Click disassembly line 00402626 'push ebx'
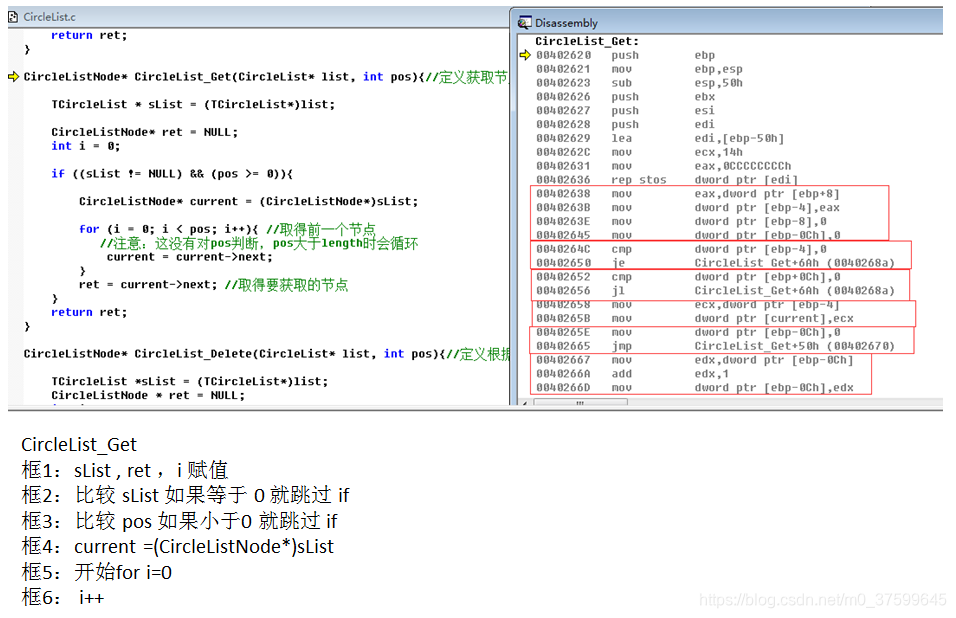 tap(625, 97)
